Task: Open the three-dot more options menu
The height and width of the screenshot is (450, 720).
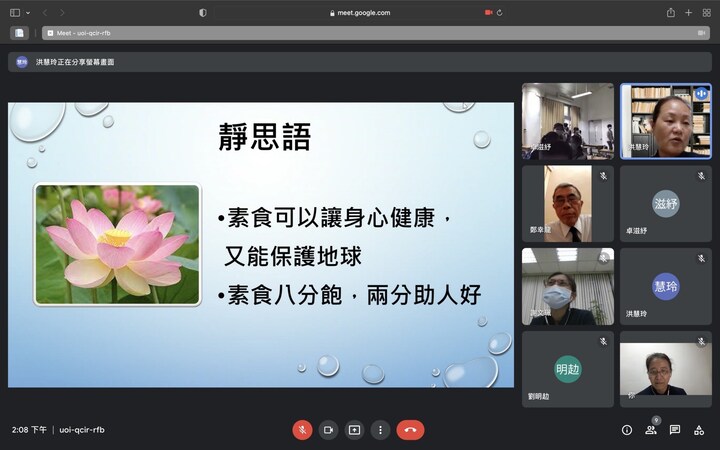Action: click(380, 430)
